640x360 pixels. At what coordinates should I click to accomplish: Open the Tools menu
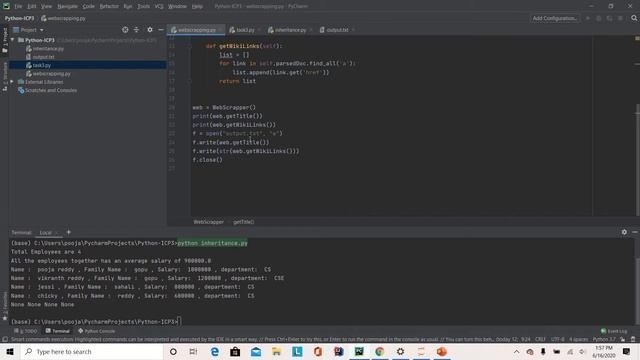[x=143, y=7]
